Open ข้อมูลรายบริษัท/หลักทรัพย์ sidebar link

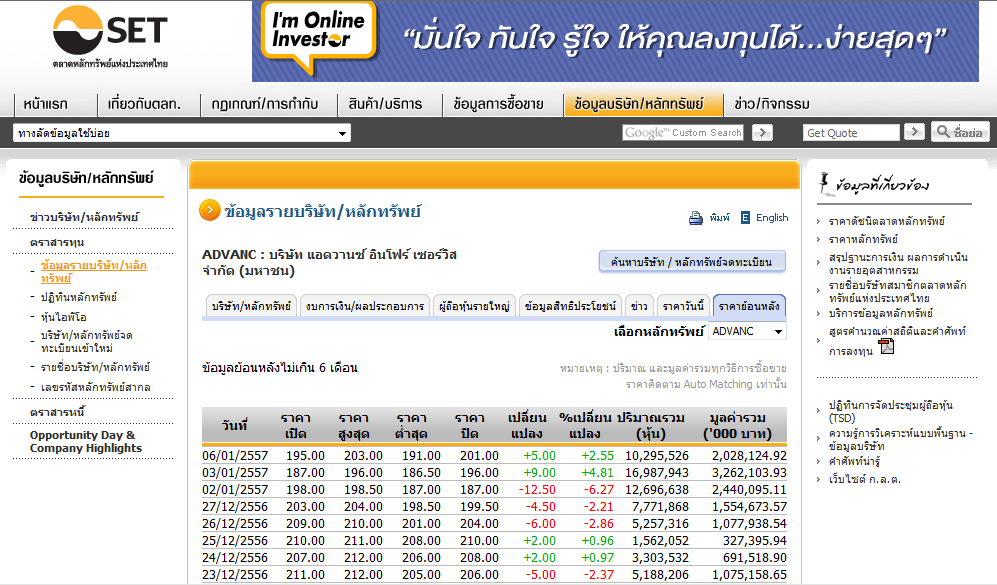pyautogui.click(x=94, y=272)
